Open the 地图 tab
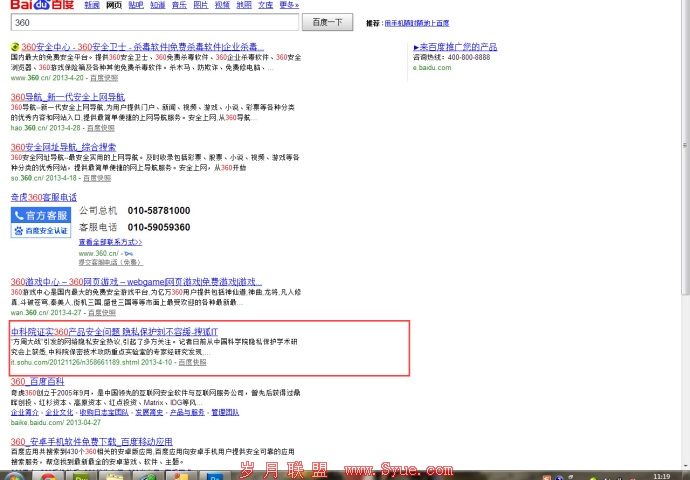The image size is (690, 480). click(x=244, y=5)
